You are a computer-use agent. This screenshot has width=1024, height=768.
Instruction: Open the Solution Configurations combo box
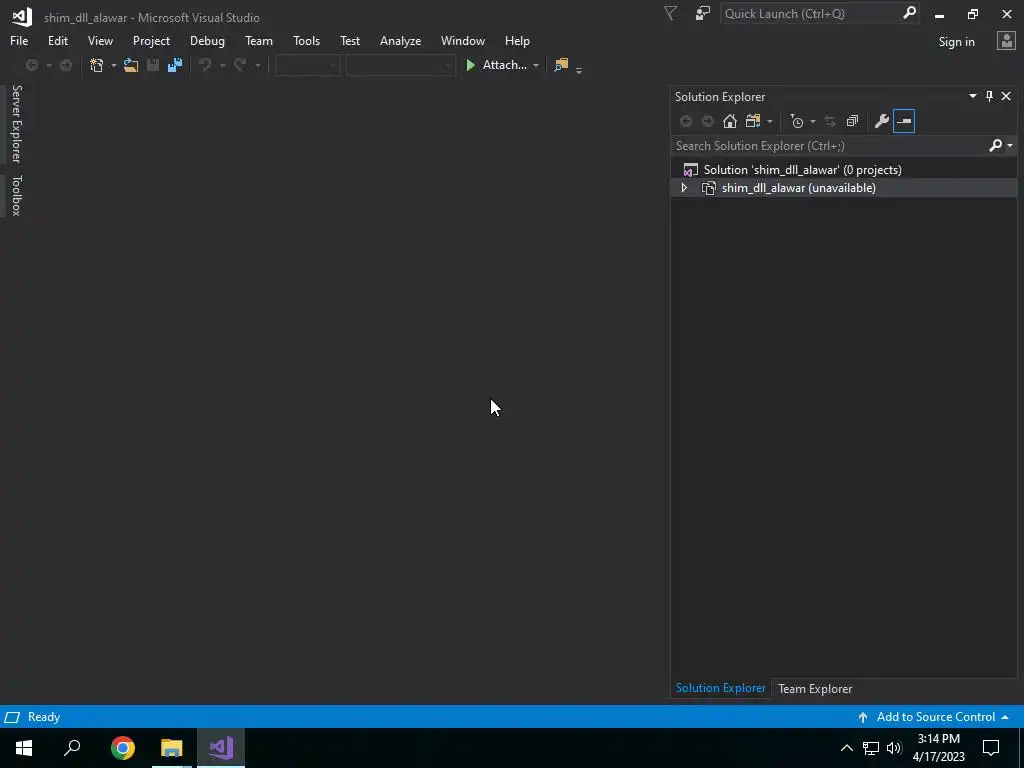click(x=307, y=65)
